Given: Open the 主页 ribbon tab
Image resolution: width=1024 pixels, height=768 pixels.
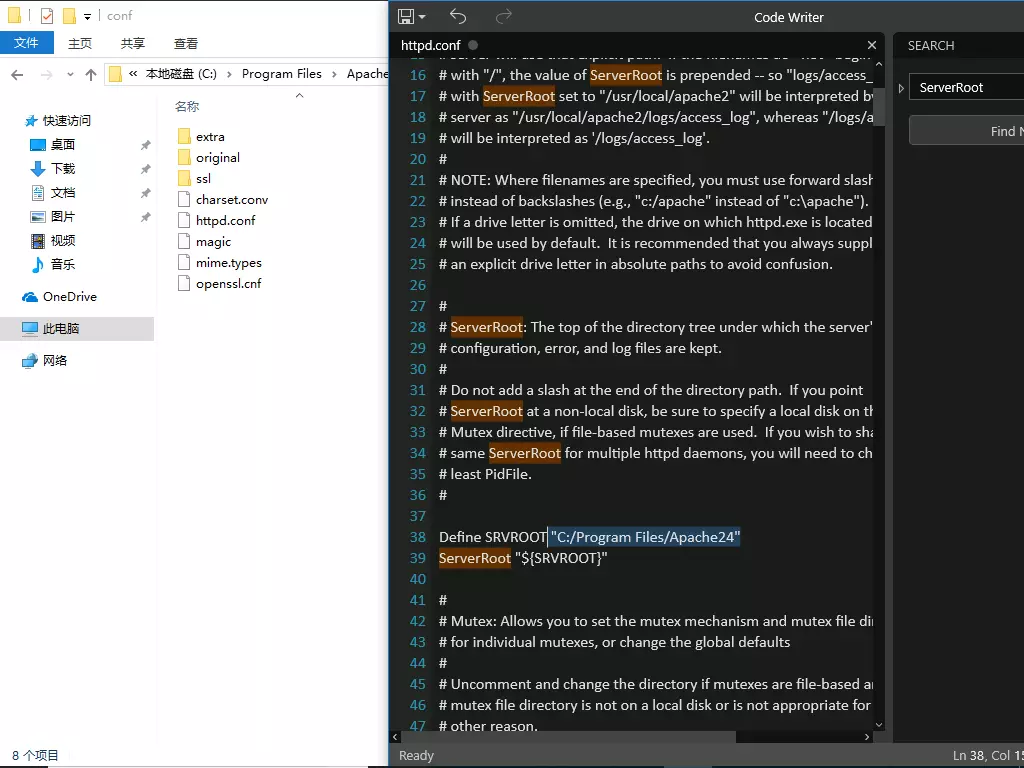Looking at the screenshot, I should click(x=80, y=44).
